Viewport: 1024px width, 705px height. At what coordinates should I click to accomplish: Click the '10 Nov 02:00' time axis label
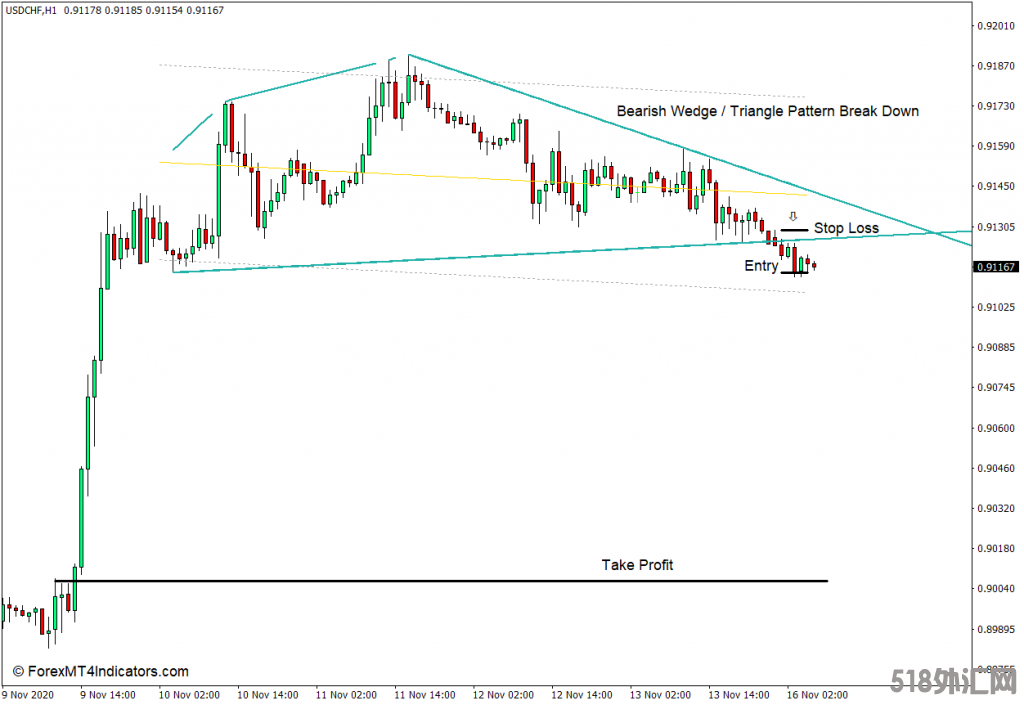tap(189, 695)
